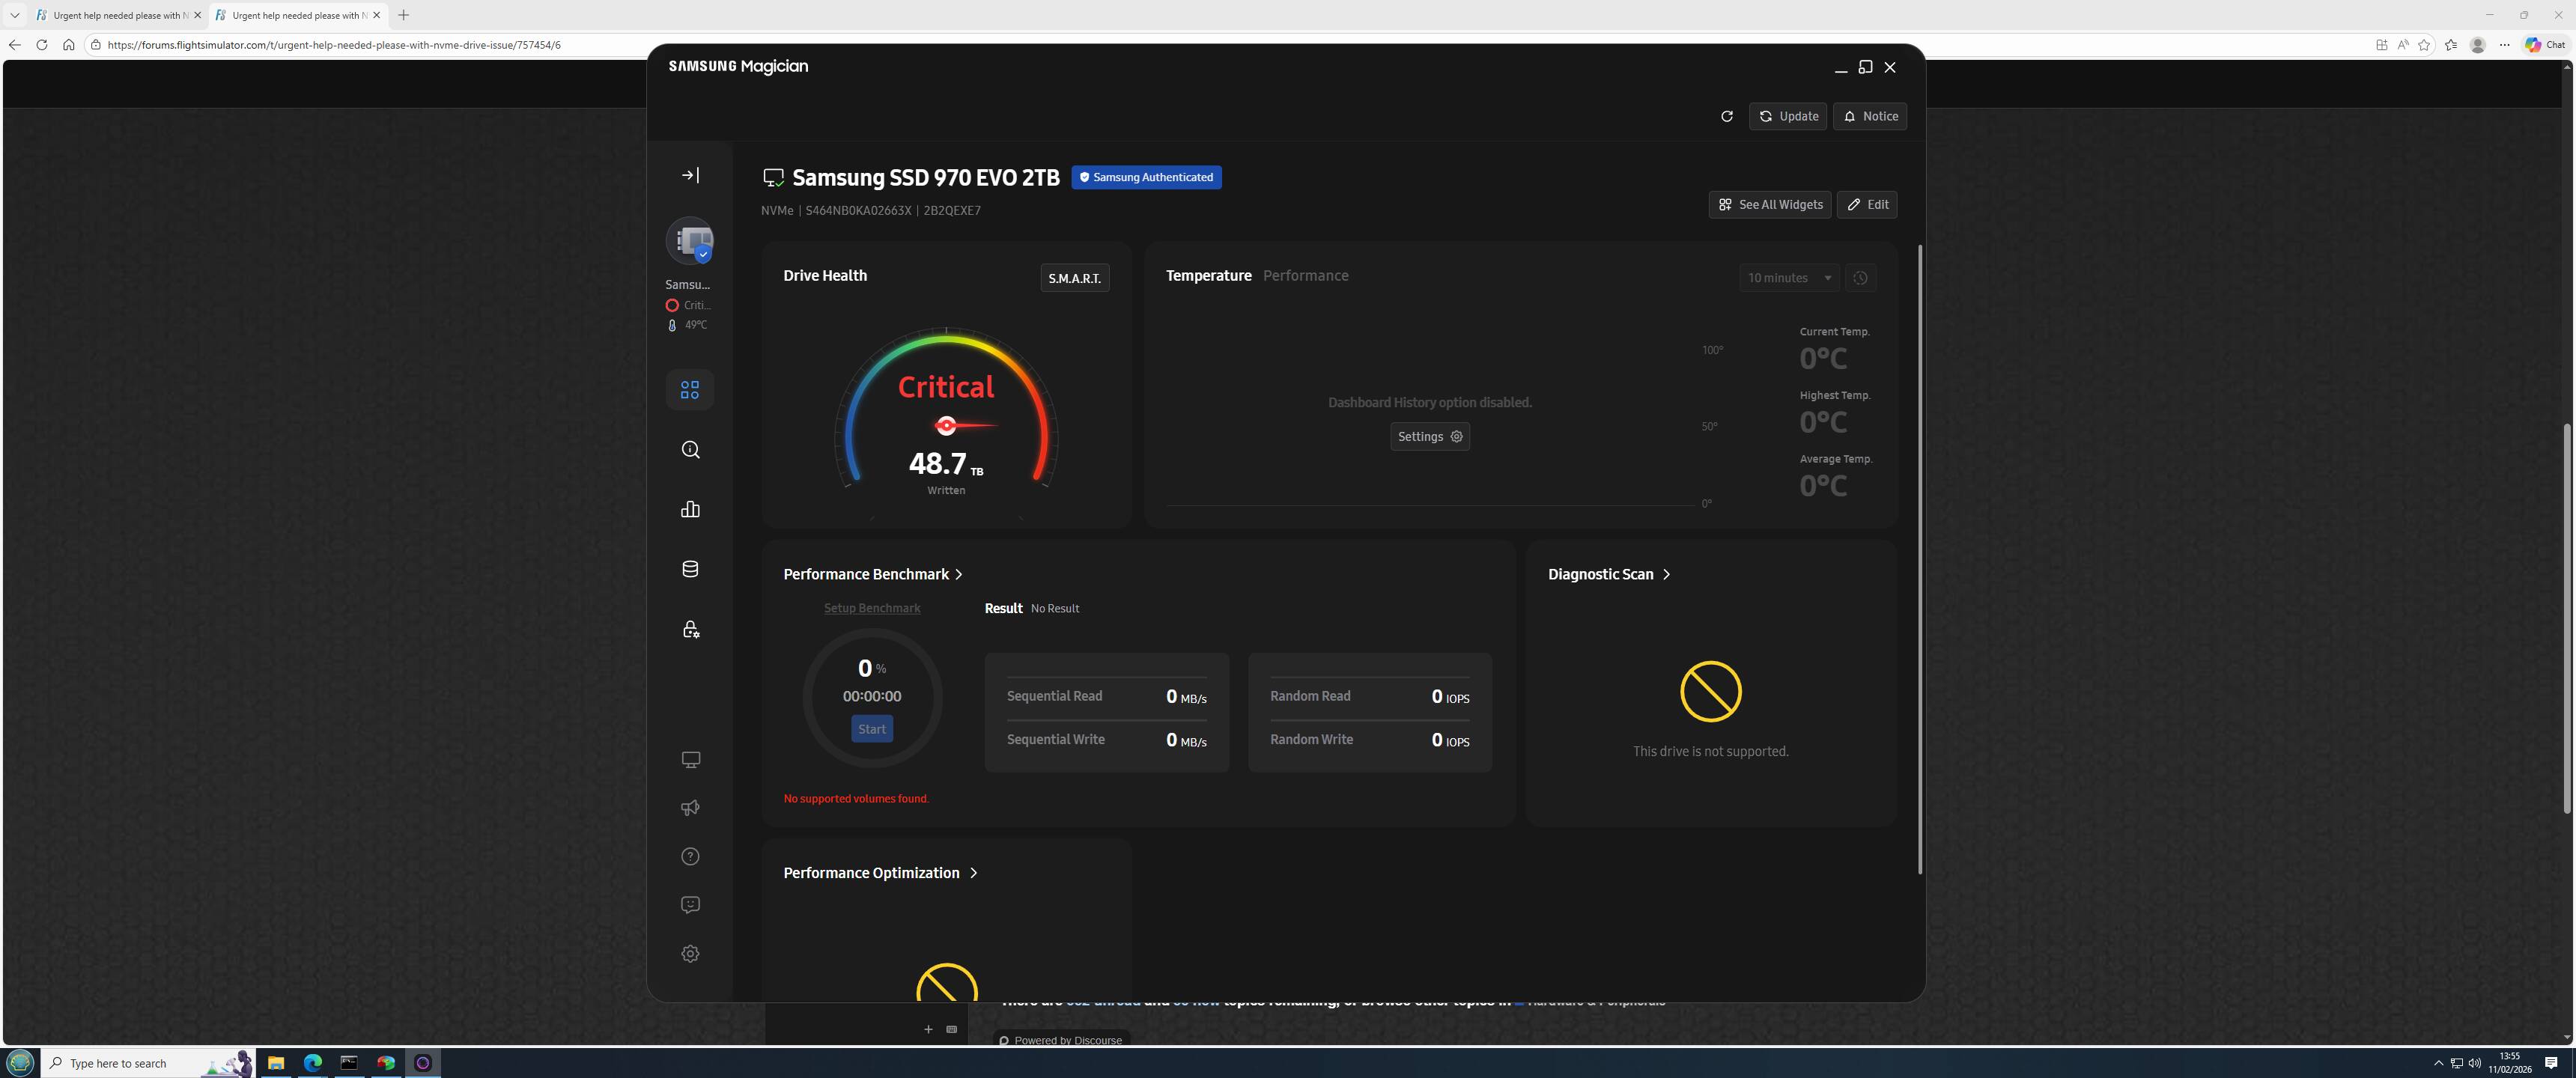This screenshot has width=2576, height=1078.
Task: Click the Read aloud icon in Edge address bar
Action: [2403, 45]
